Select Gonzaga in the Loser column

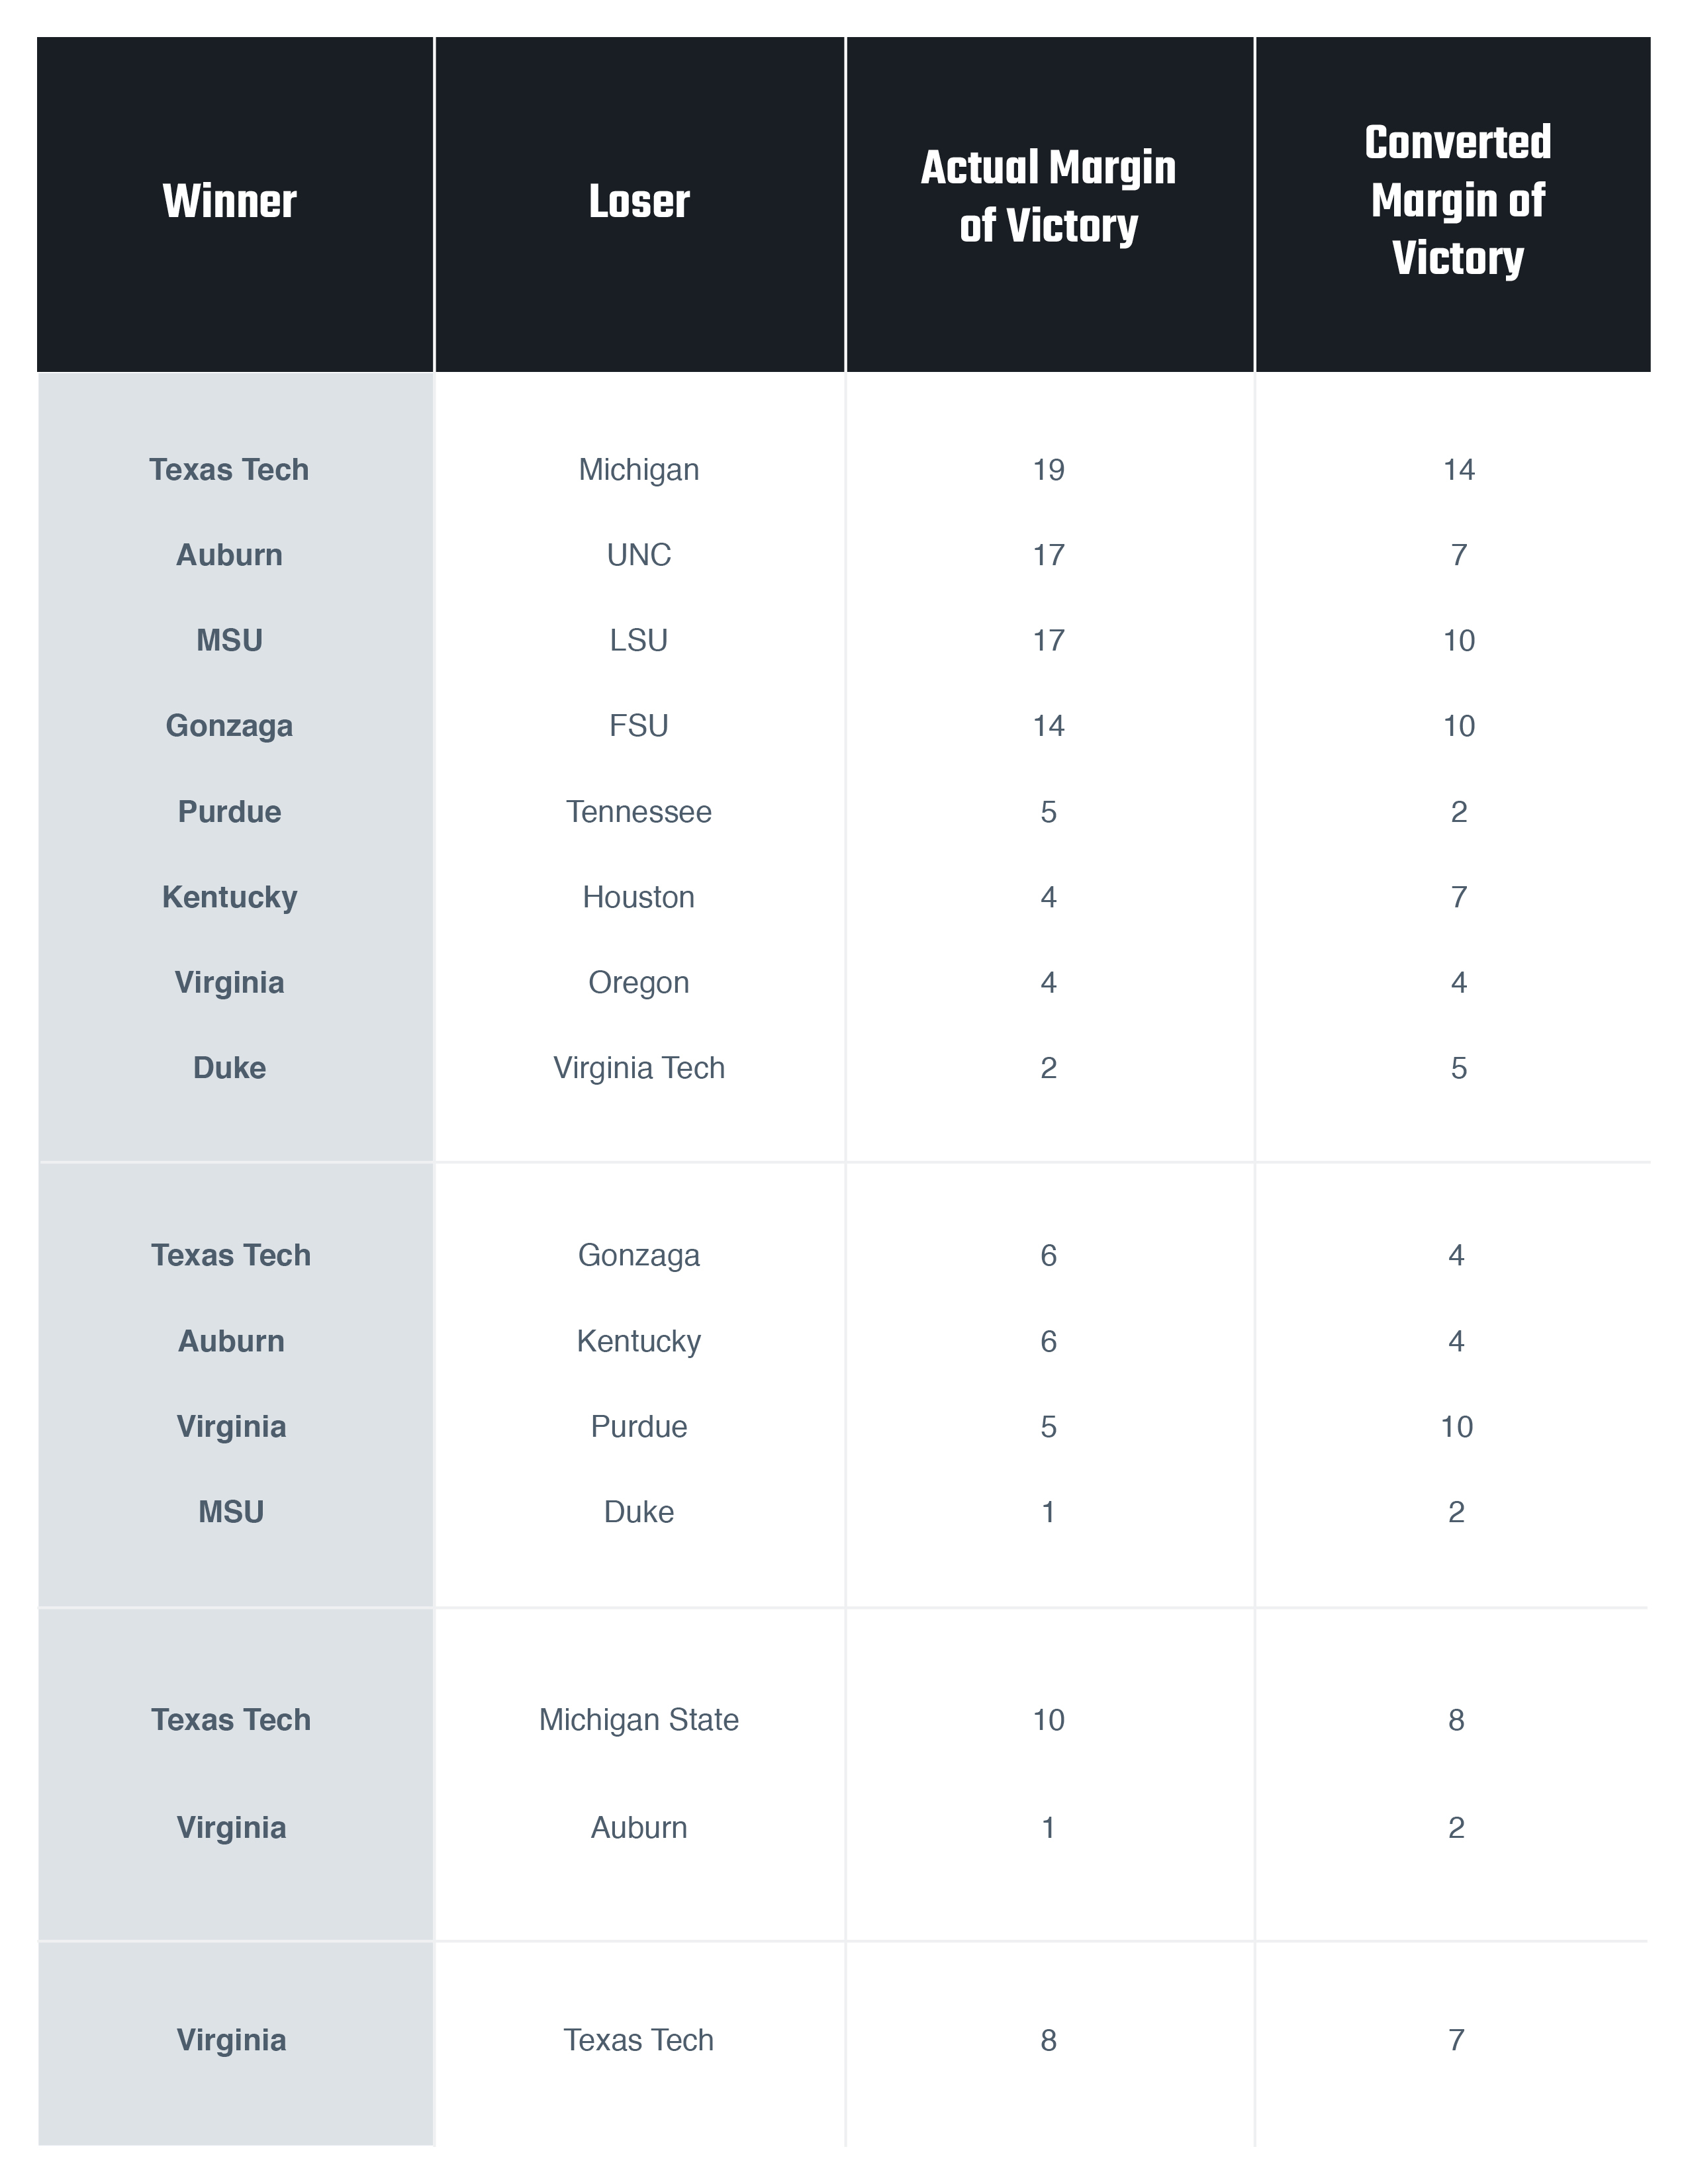point(639,1255)
